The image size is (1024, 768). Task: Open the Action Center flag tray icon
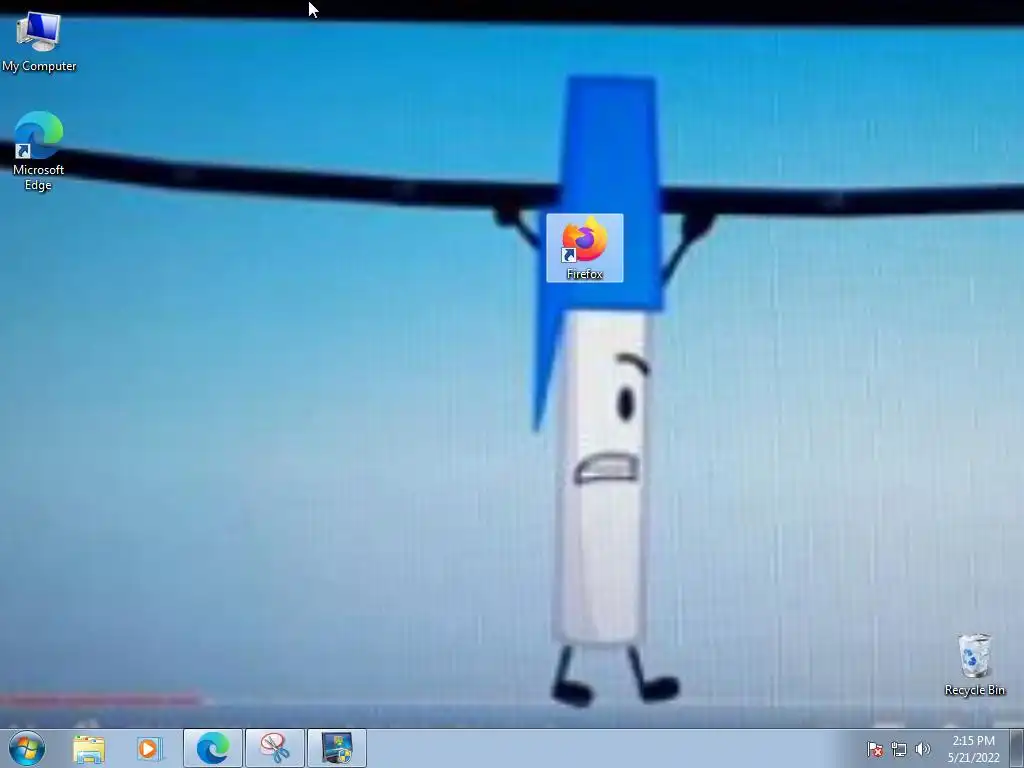(875, 749)
